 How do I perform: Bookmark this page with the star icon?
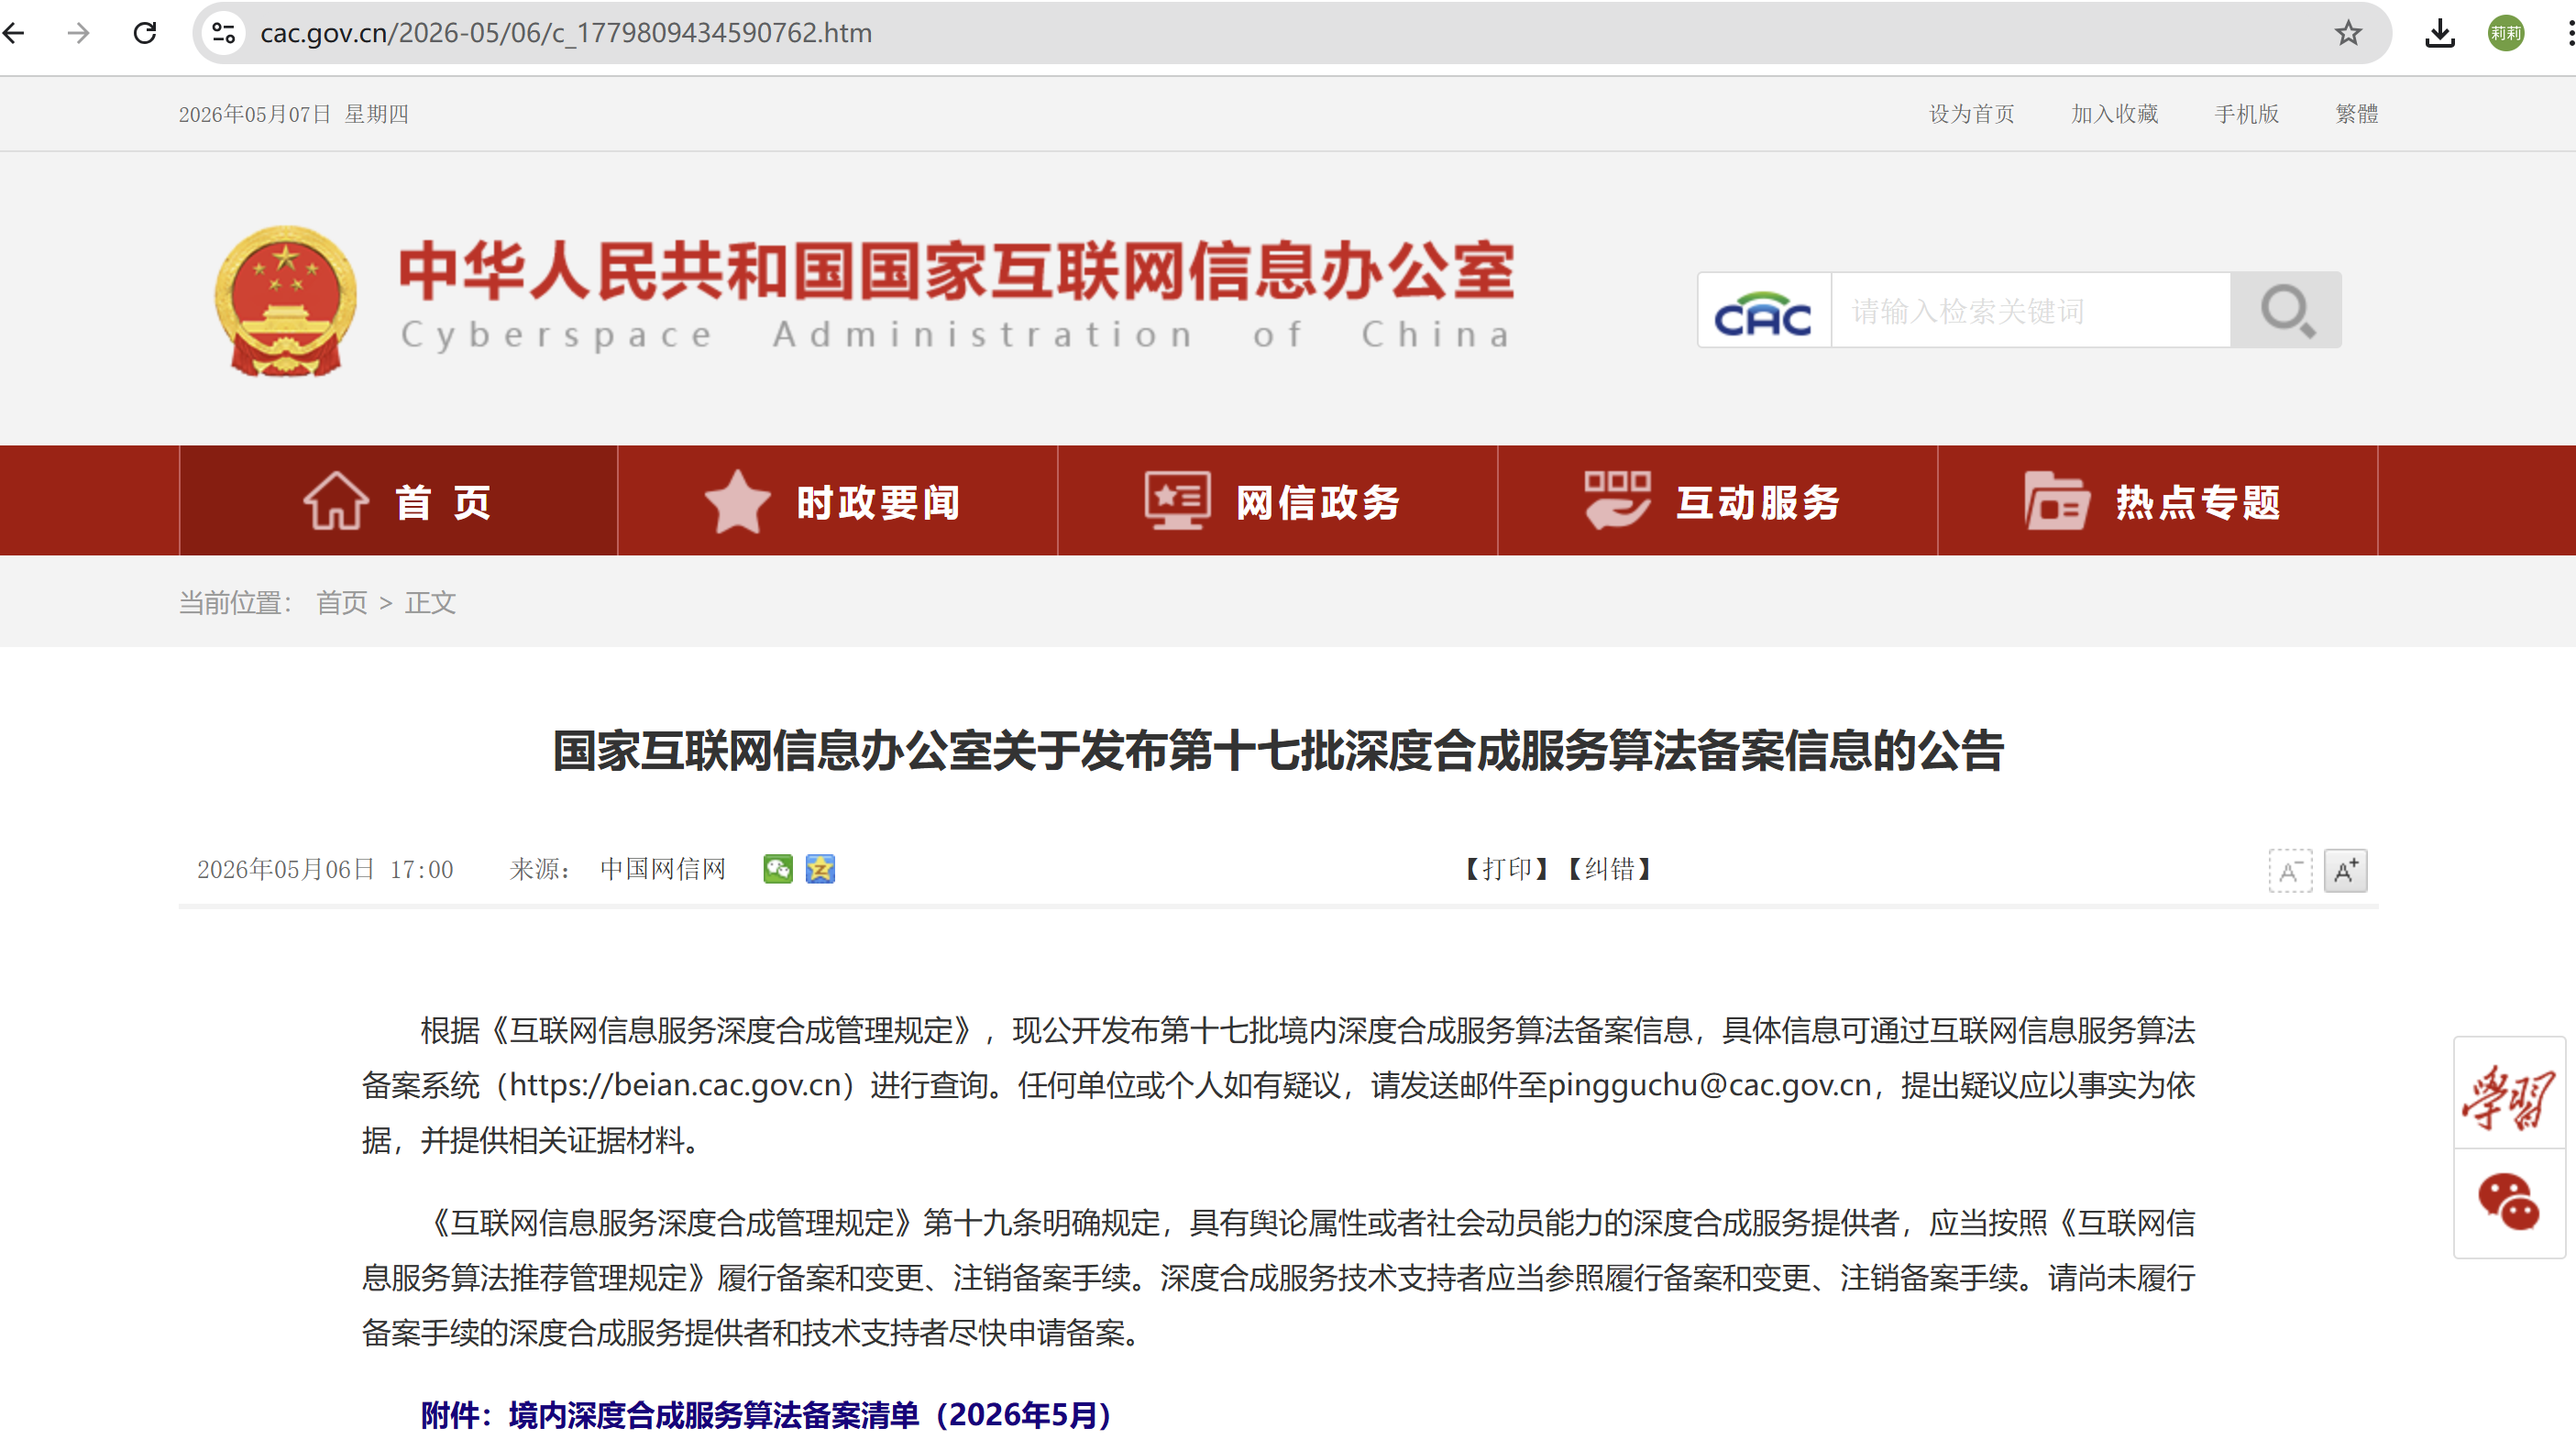click(x=2348, y=33)
